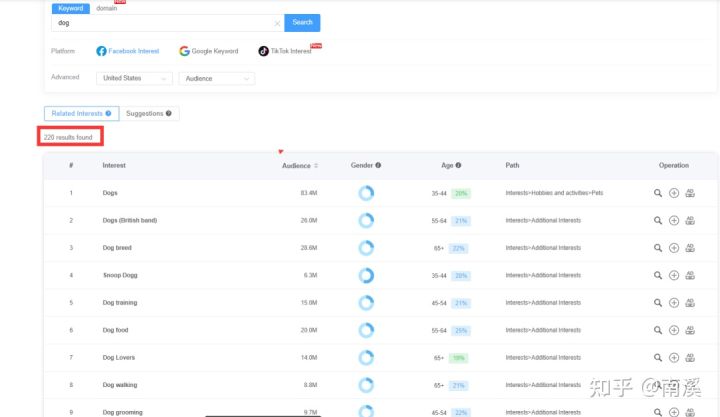Click the Path column header
This screenshot has height=417, width=720.
(x=512, y=165)
